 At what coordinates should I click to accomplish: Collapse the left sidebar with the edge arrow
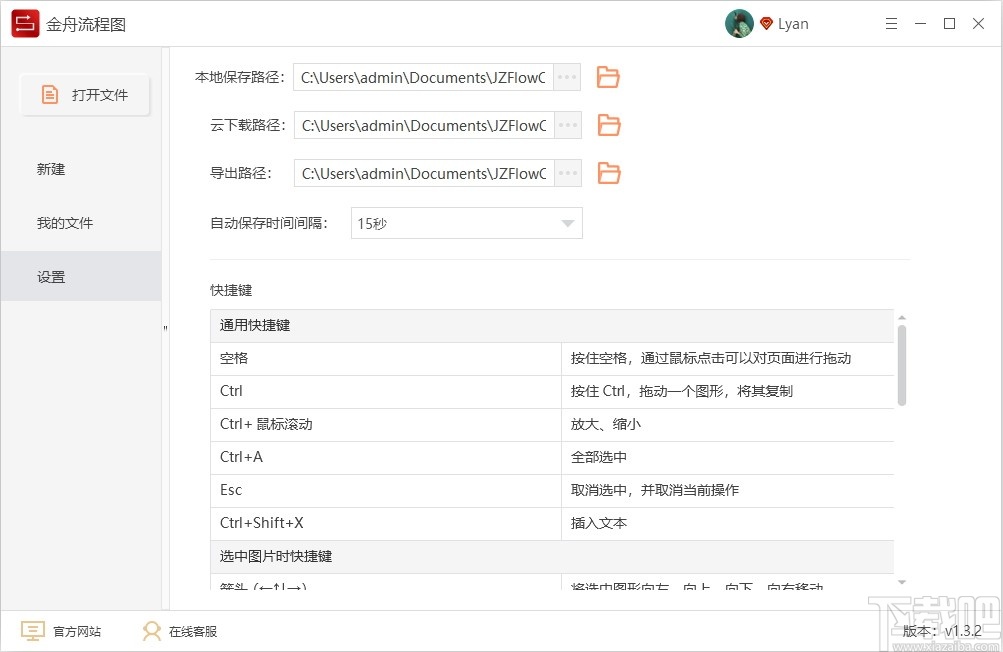[164, 326]
